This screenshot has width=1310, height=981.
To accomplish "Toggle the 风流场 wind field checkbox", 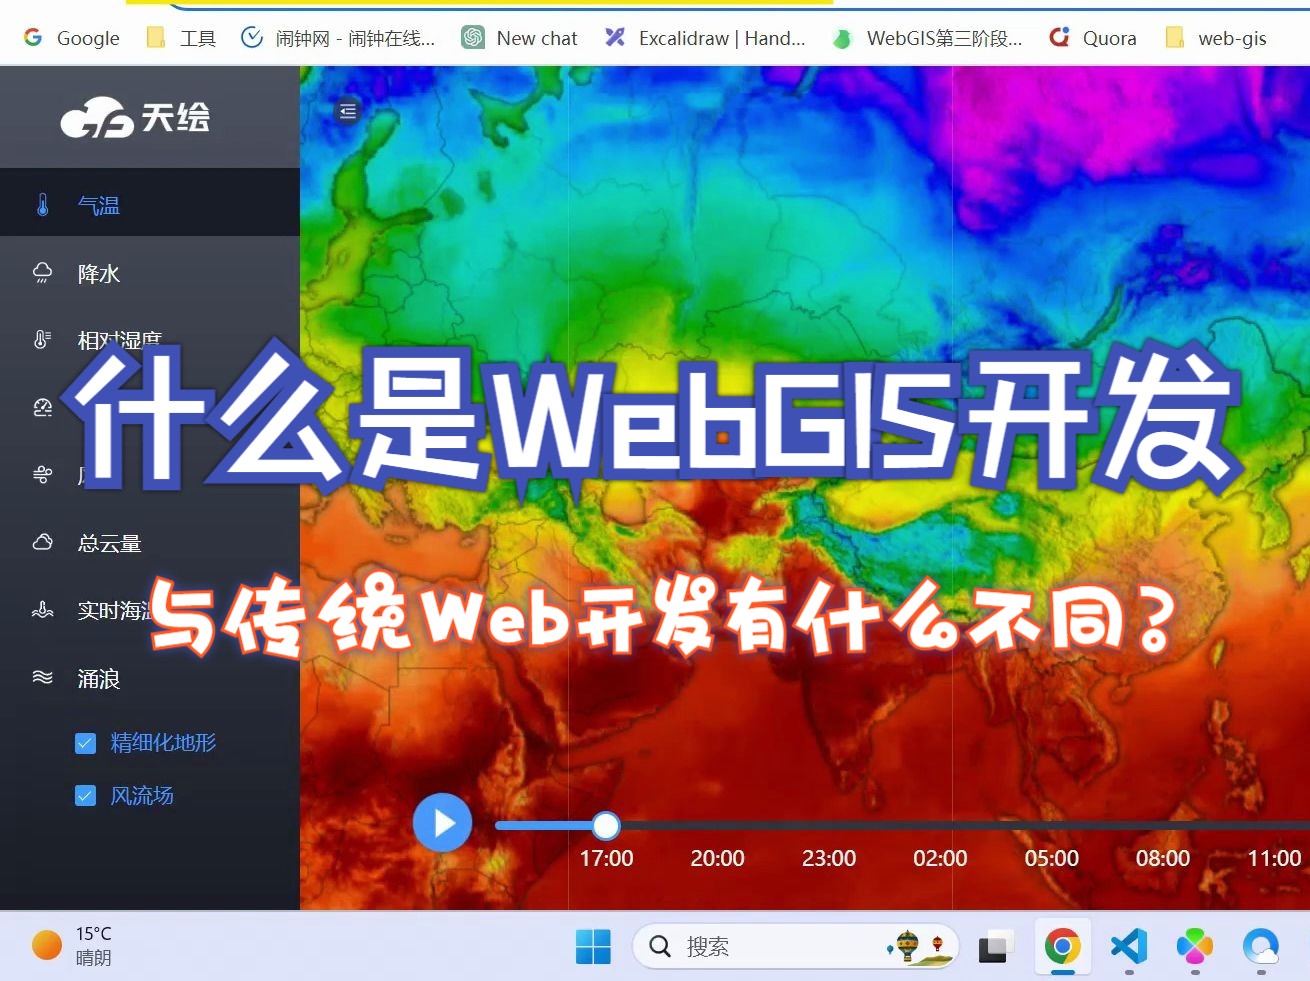I will coord(85,796).
